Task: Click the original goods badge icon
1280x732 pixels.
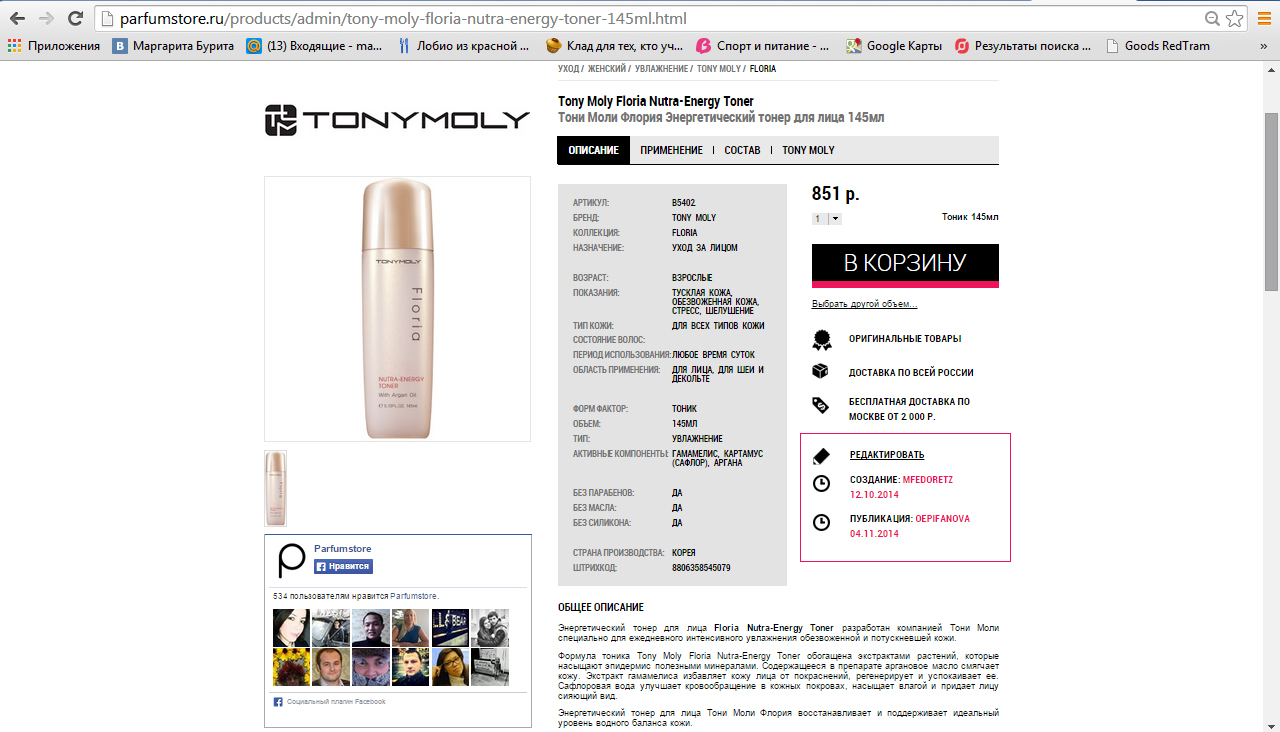Action: 821,339
